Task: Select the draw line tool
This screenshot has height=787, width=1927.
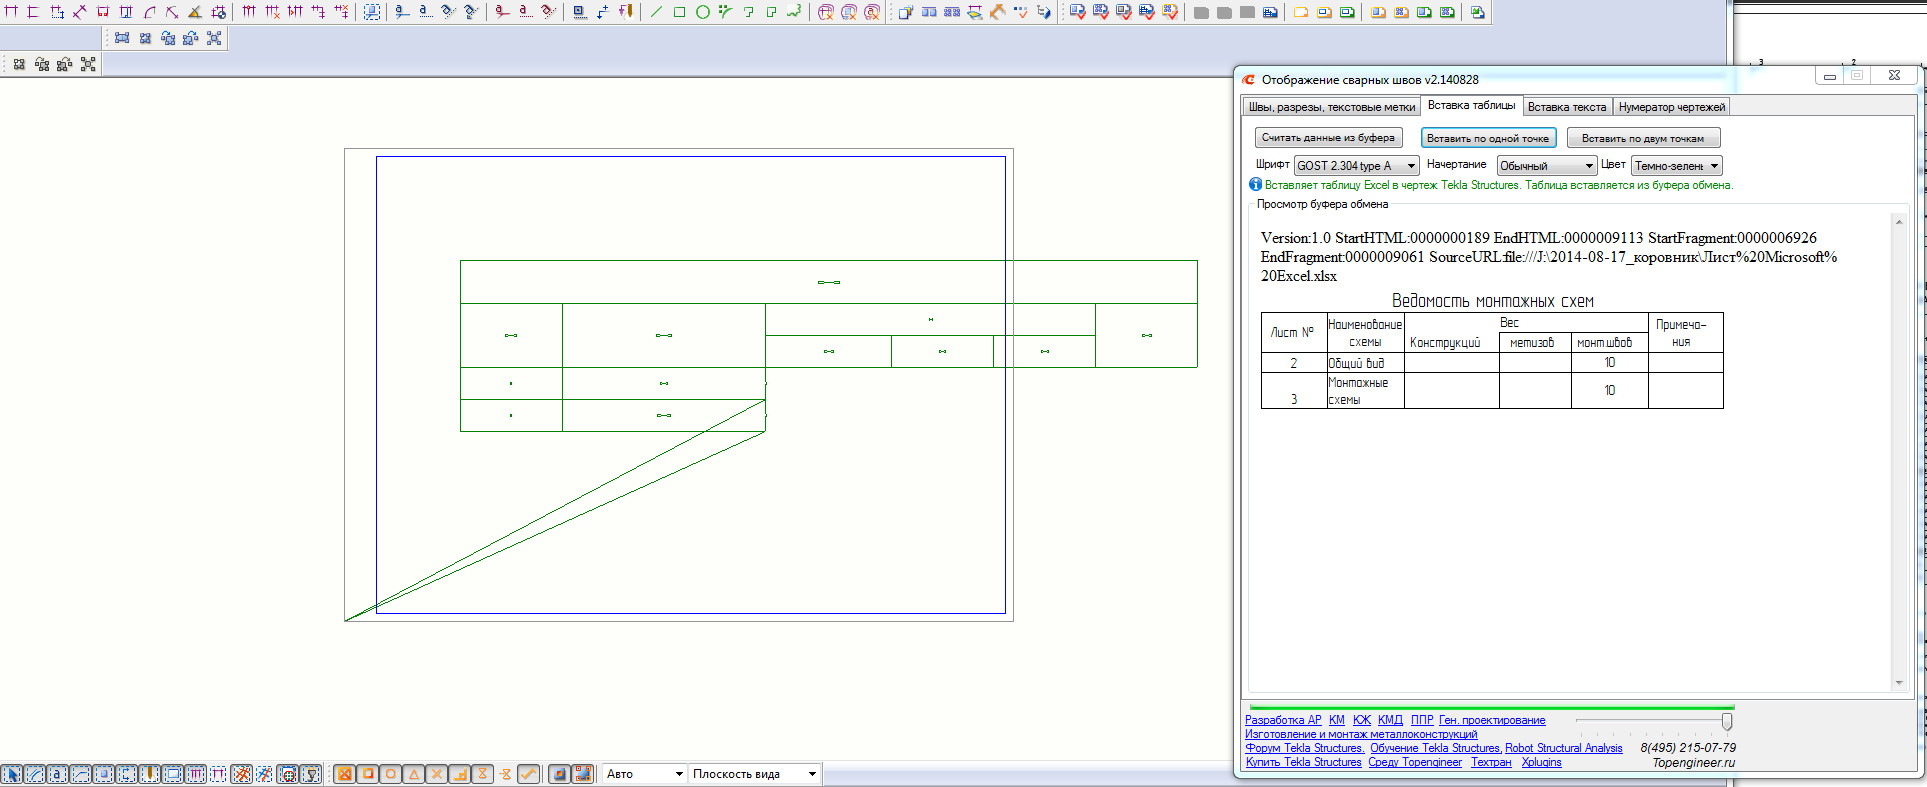Action: pos(656,12)
